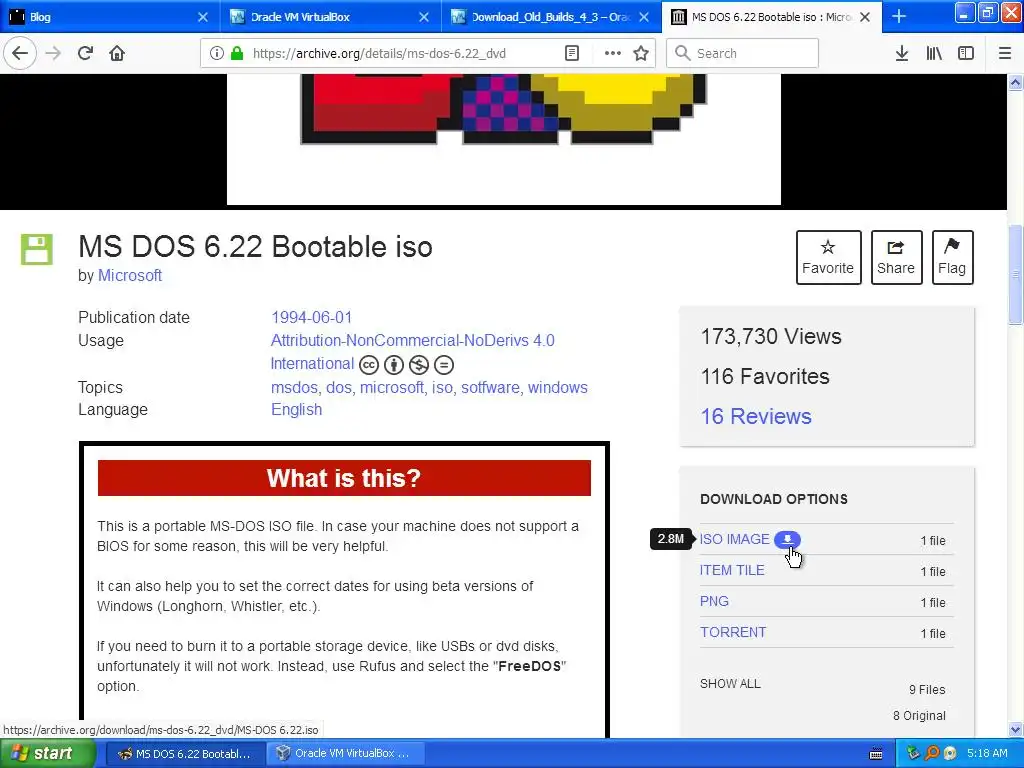
Task: Open the TORRENT download option
Action: click(x=733, y=633)
